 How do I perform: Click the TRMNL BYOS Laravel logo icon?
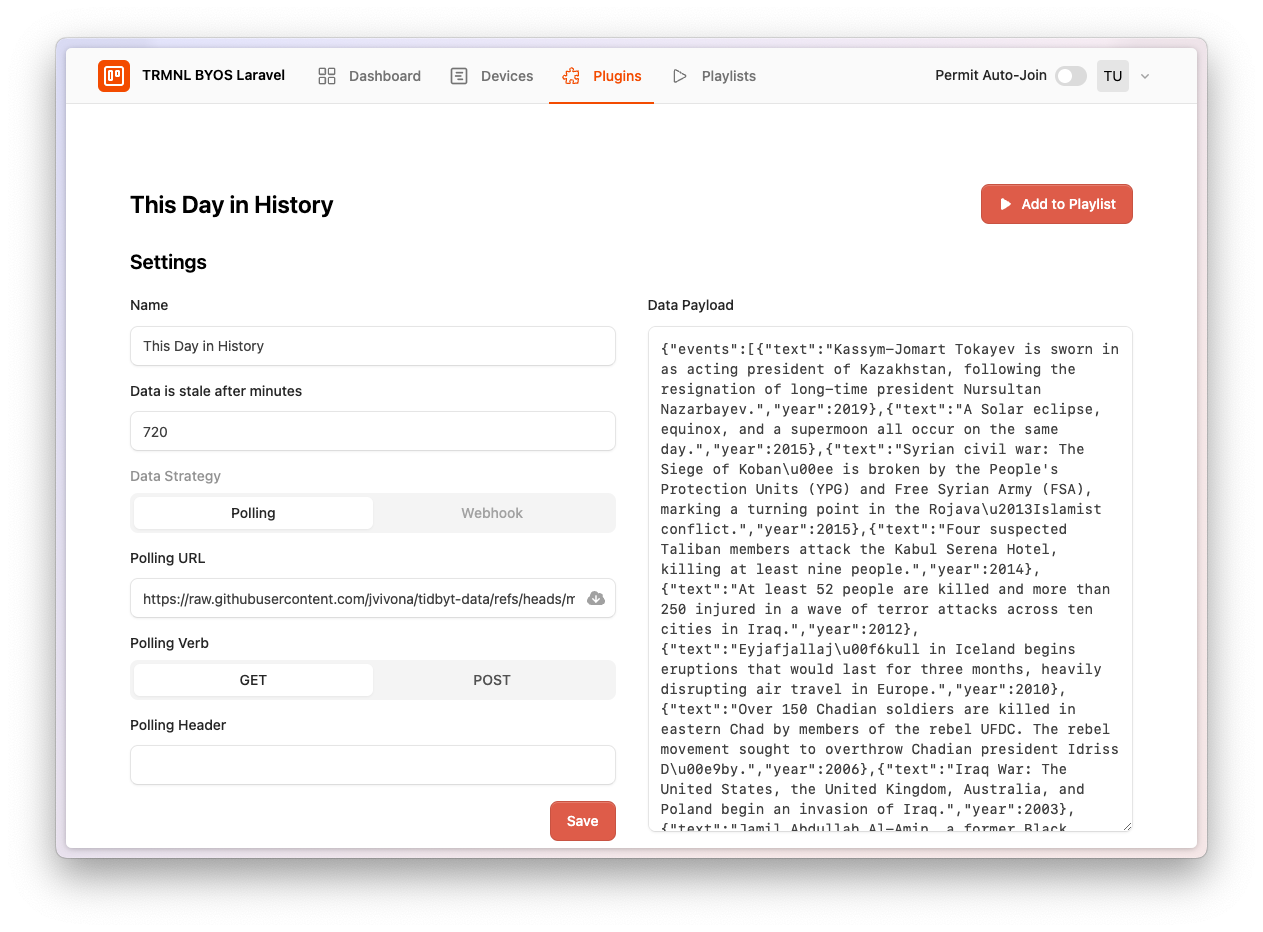(114, 75)
